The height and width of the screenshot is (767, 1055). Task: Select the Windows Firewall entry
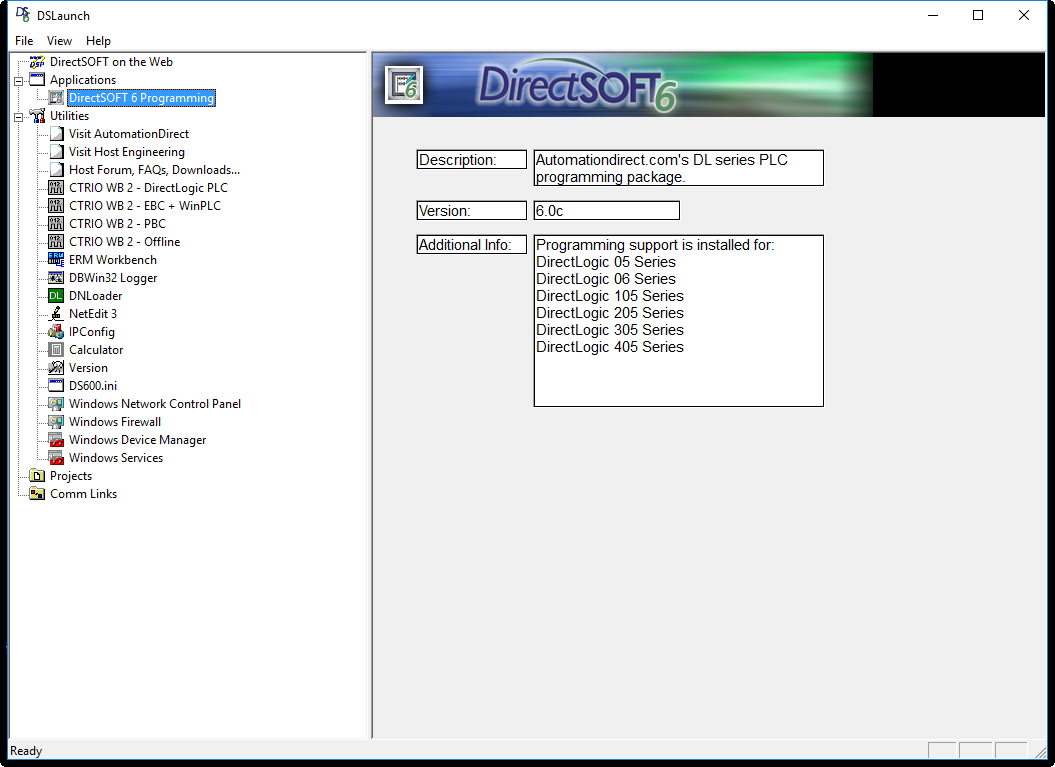click(115, 422)
